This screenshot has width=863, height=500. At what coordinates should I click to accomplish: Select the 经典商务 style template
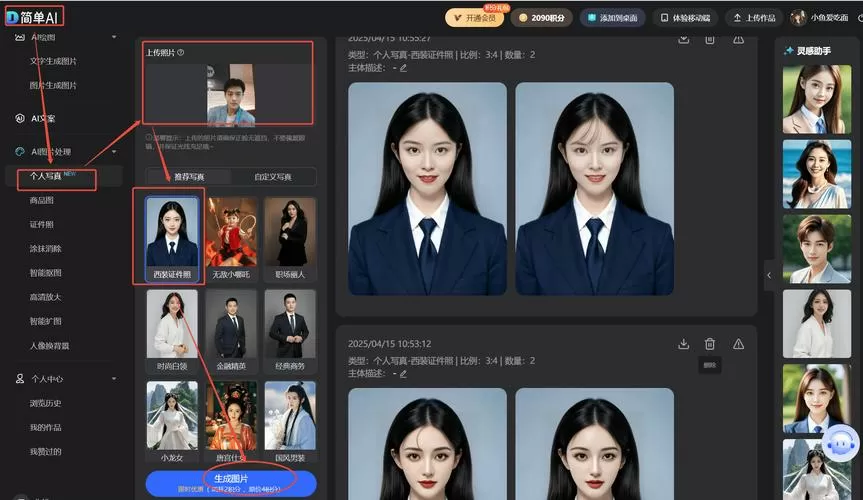click(x=290, y=330)
